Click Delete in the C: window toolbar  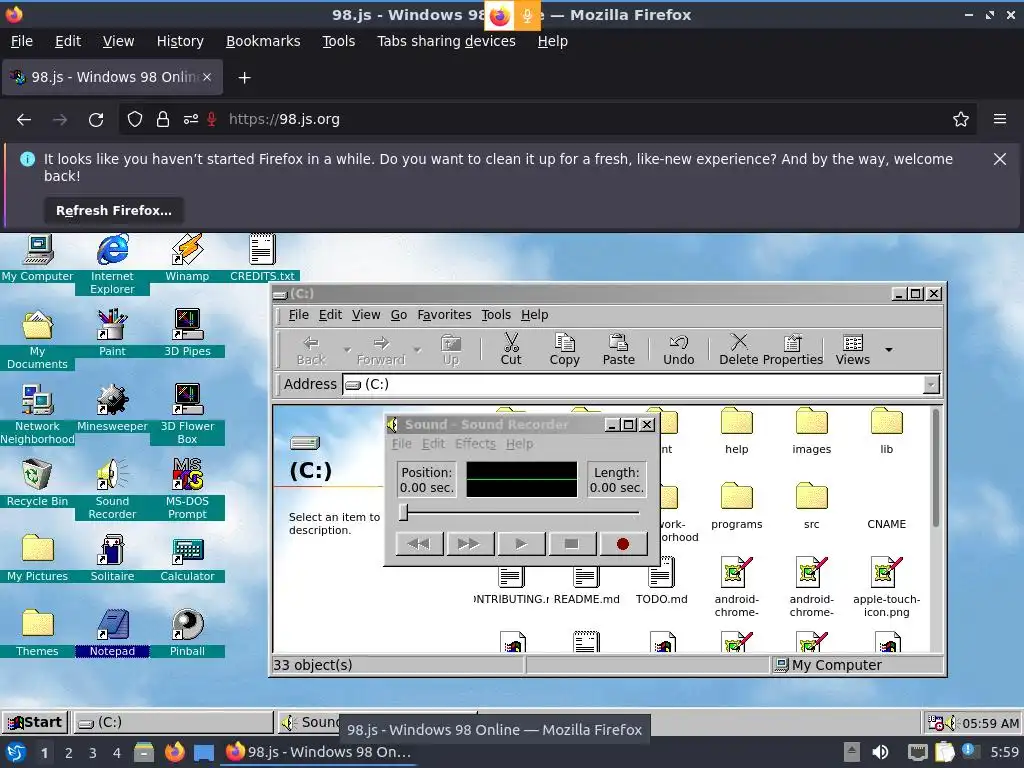pos(739,349)
